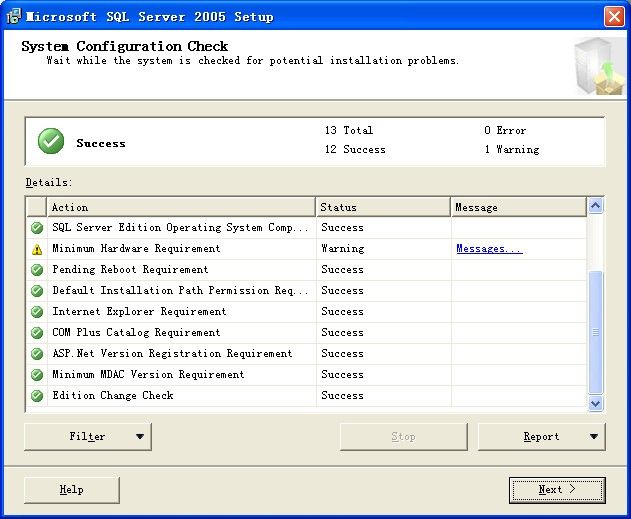Screen dimensions: 631x519
Task: Click success icon beside COM Plus Catalog Requirement
Action: click(37, 333)
